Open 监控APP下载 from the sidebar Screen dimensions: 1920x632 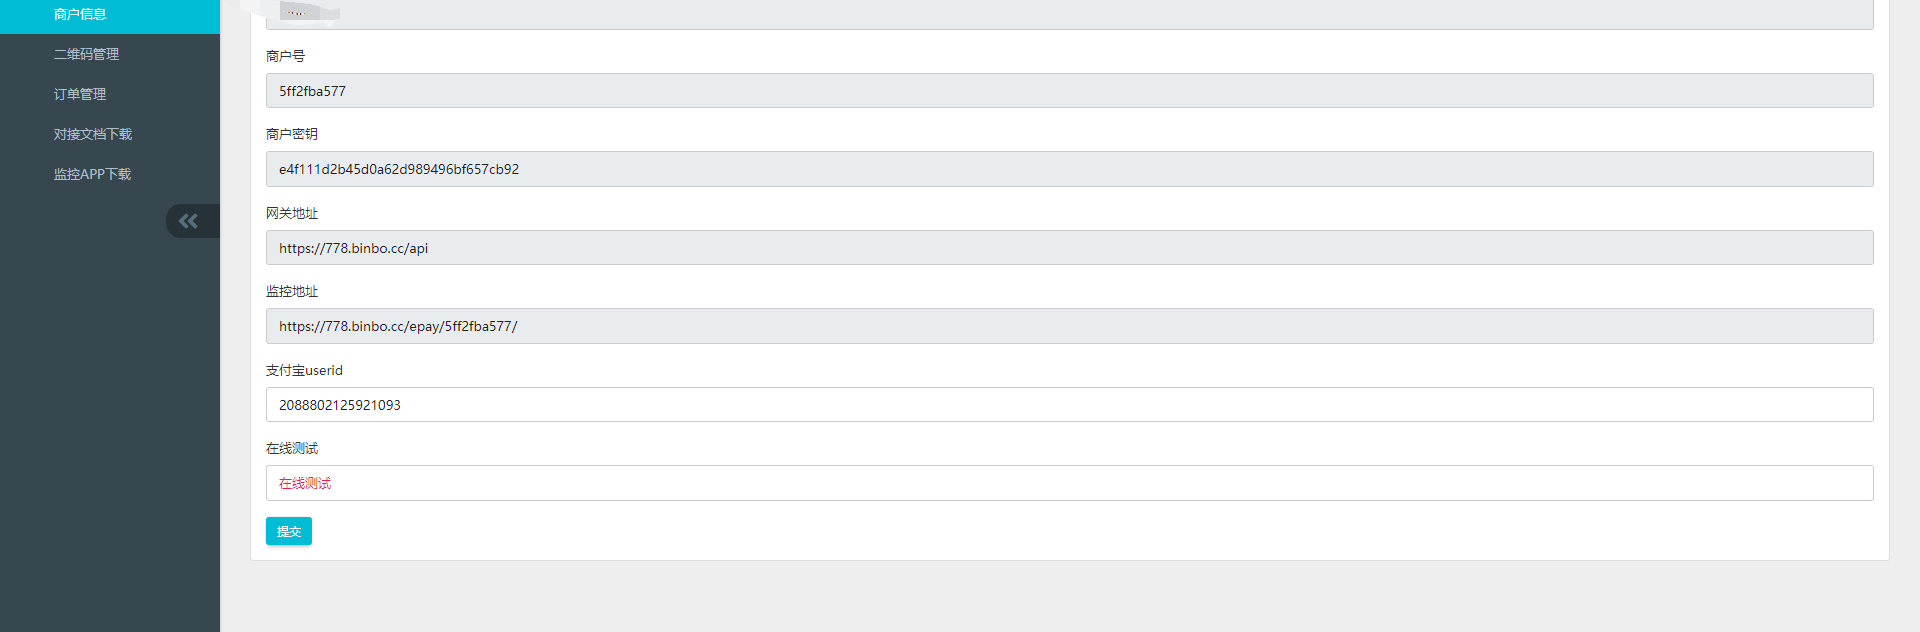(92, 174)
